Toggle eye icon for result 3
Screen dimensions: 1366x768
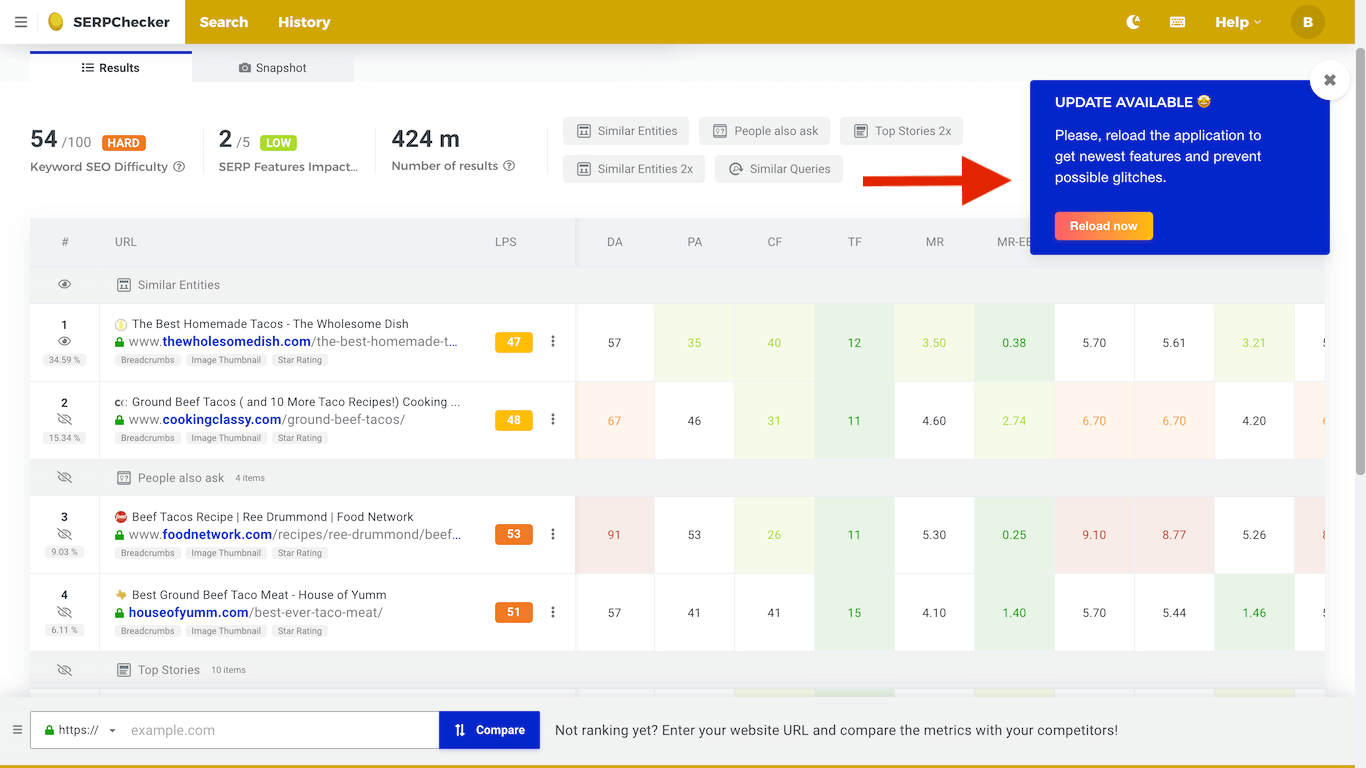65,534
